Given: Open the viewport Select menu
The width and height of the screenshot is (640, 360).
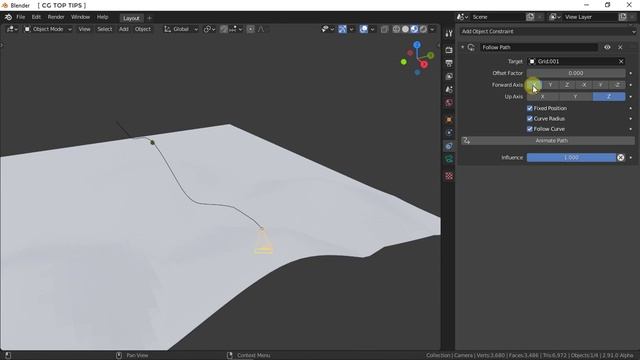Looking at the screenshot, I should 104,29.
